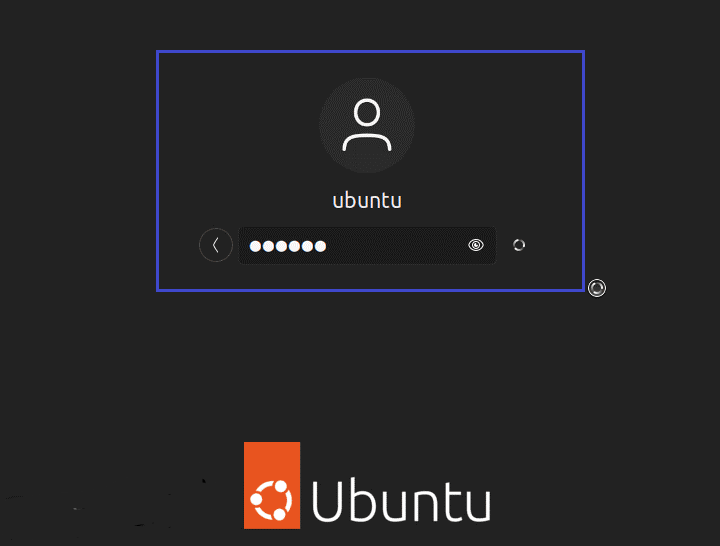Viewport: 720px width, 546px height.
Task: Return to user list via the back arrow
Action: point(216,245)
